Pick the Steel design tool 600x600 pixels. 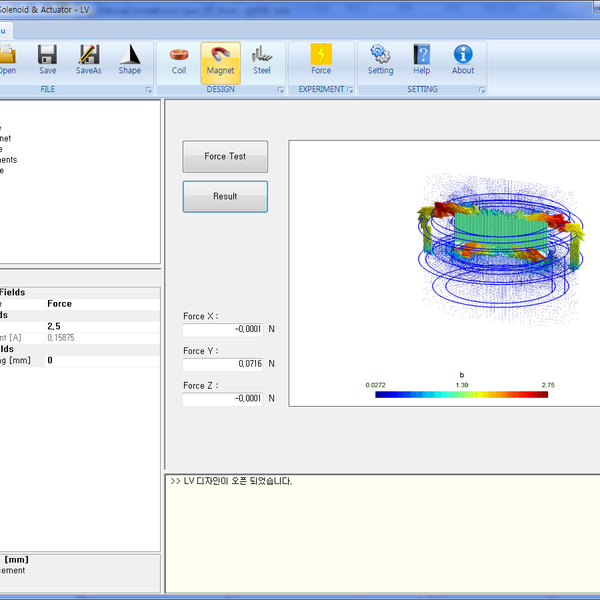[x=262, y=58]
